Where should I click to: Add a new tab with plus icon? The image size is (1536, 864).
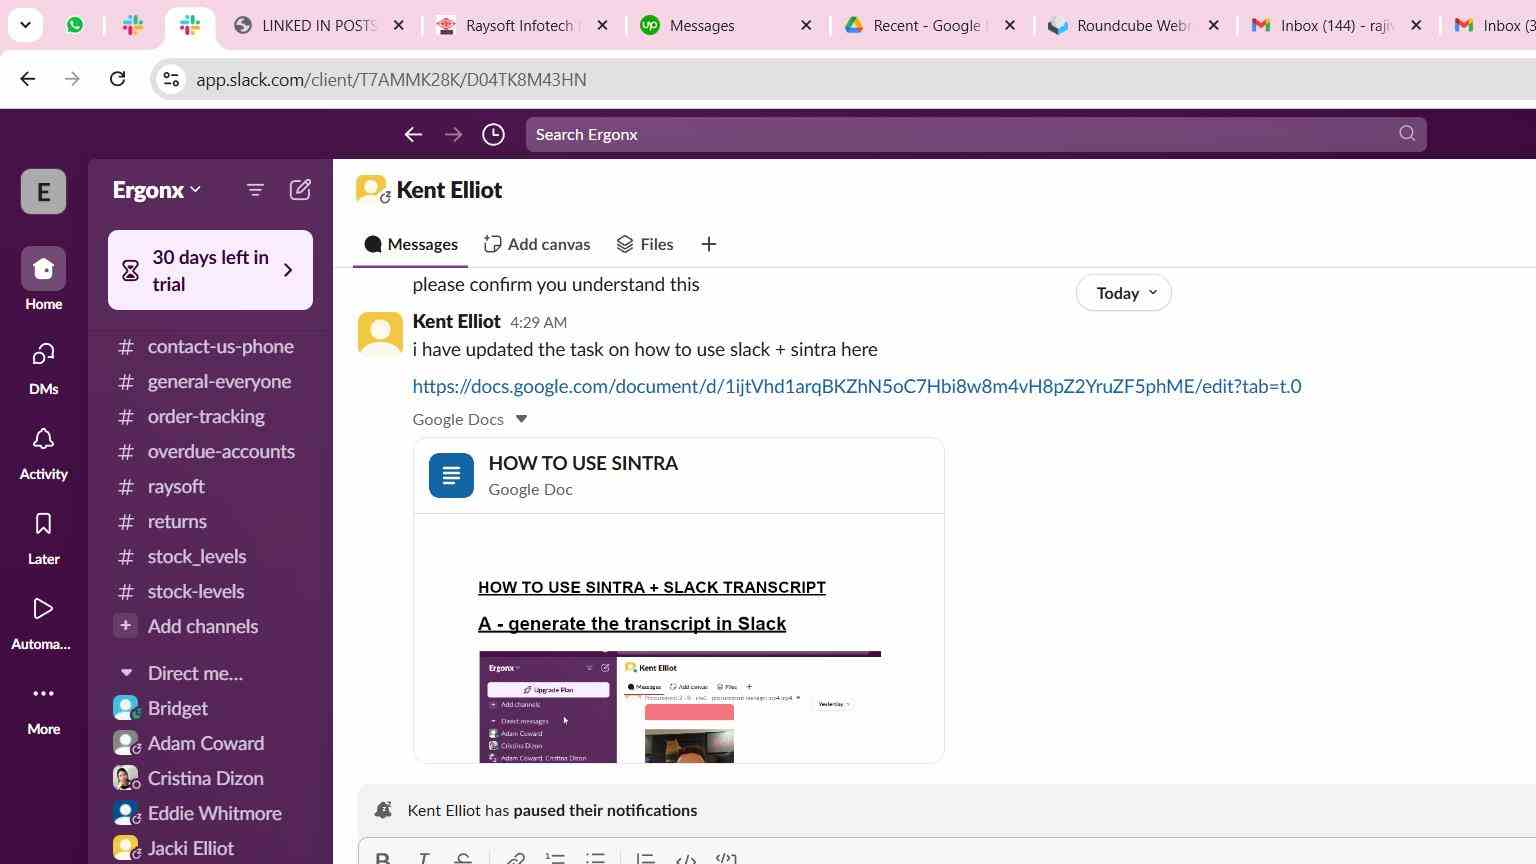coord(709,244)
